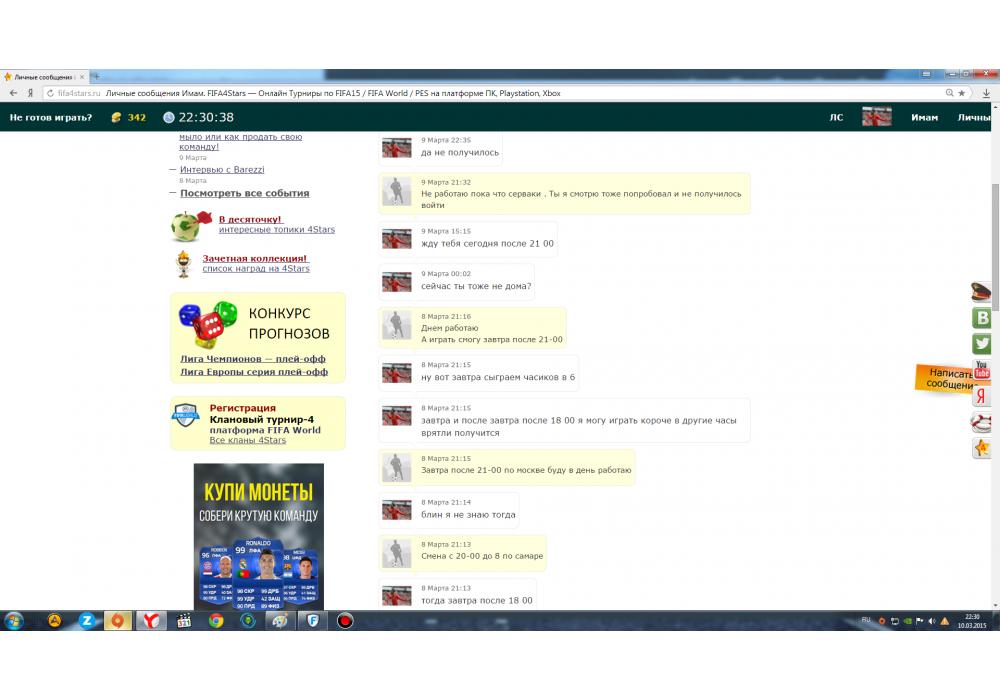Open the Twitter icon in right sidebar
1000x700 pixels.
(x=982, y=344)
